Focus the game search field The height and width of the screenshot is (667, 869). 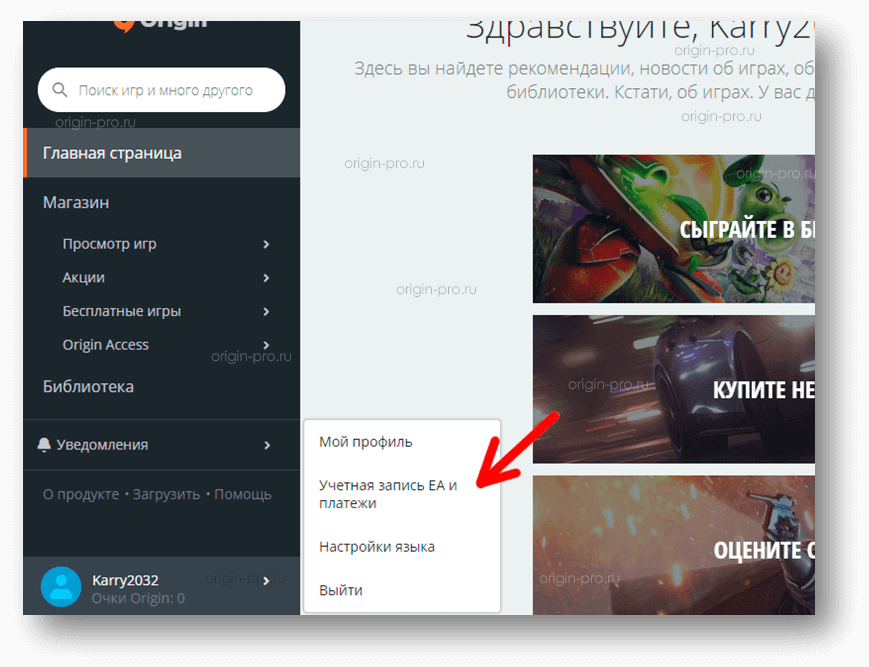point(161,90)
